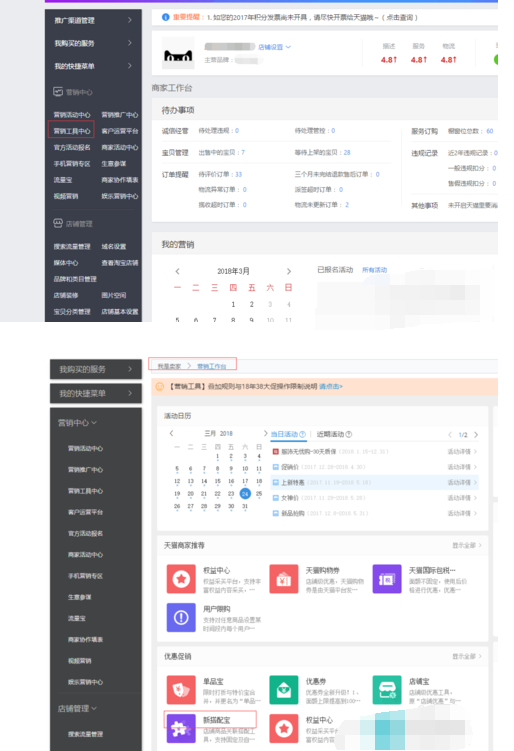Click the 等待上架的宝贝 count 28
This screenshot has width=514, height=751.
(347, 152)
